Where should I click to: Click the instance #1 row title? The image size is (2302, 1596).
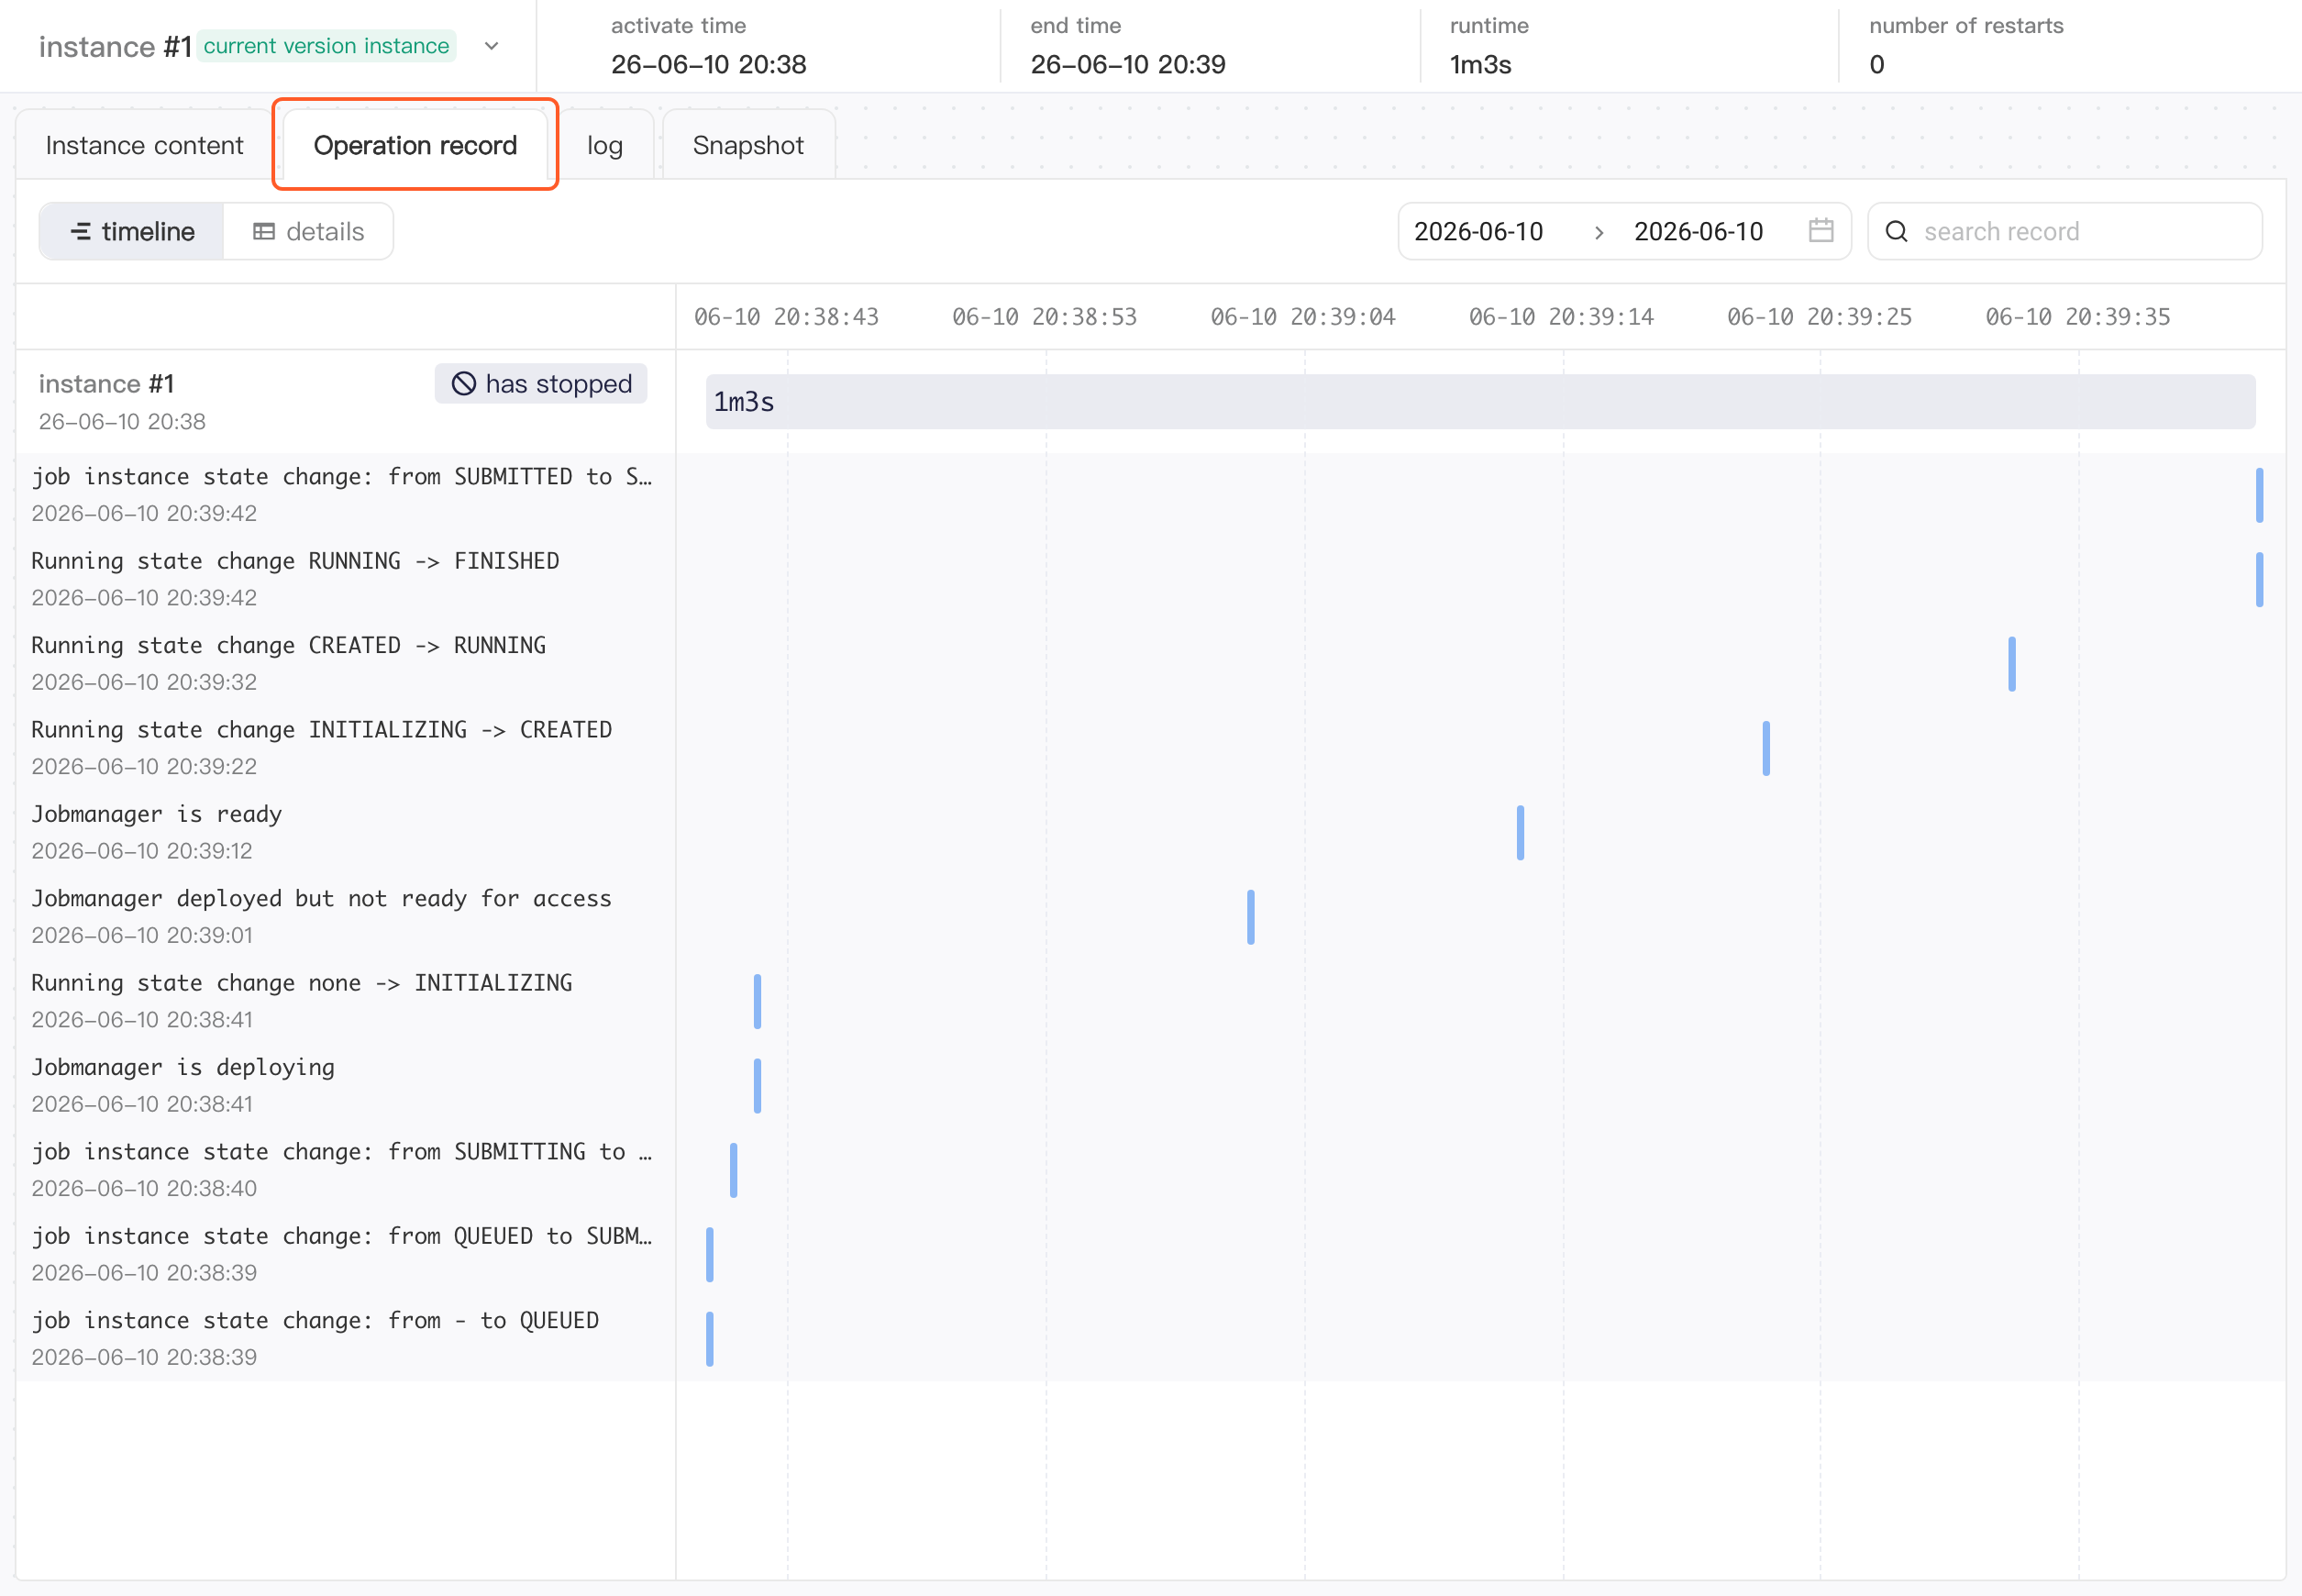(x=106, y=384)
